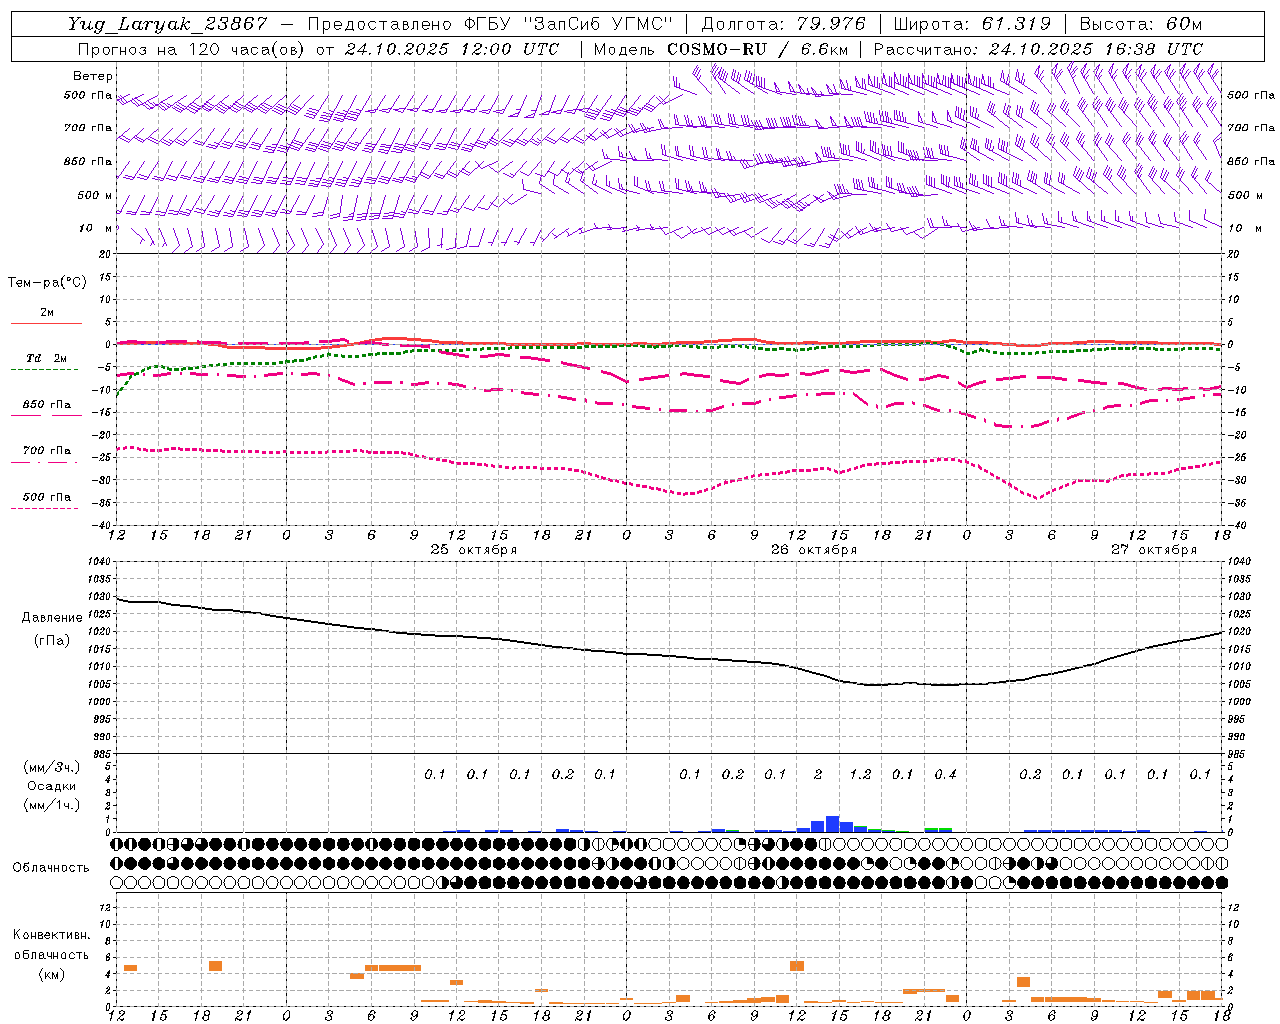Click the 'Высота: 60м' header entry

click(1140, 24)
